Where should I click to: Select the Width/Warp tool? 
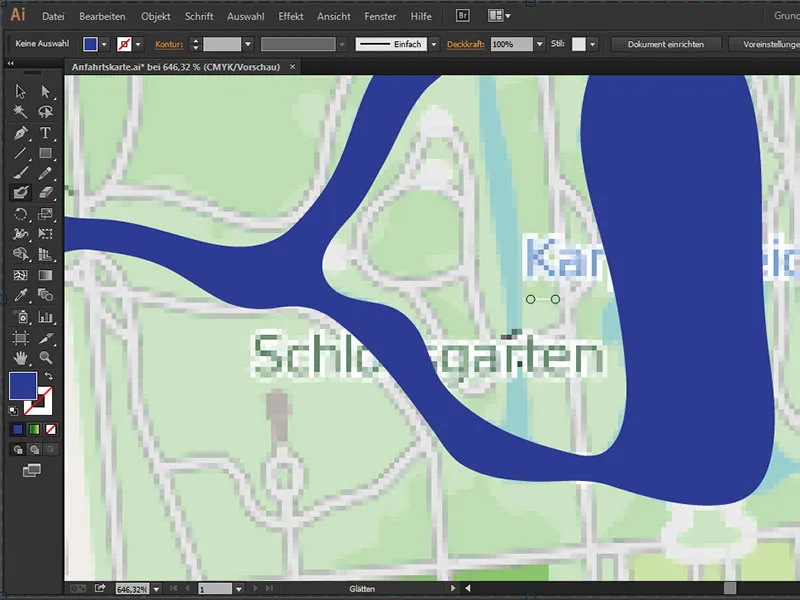[x=20, y=234]
